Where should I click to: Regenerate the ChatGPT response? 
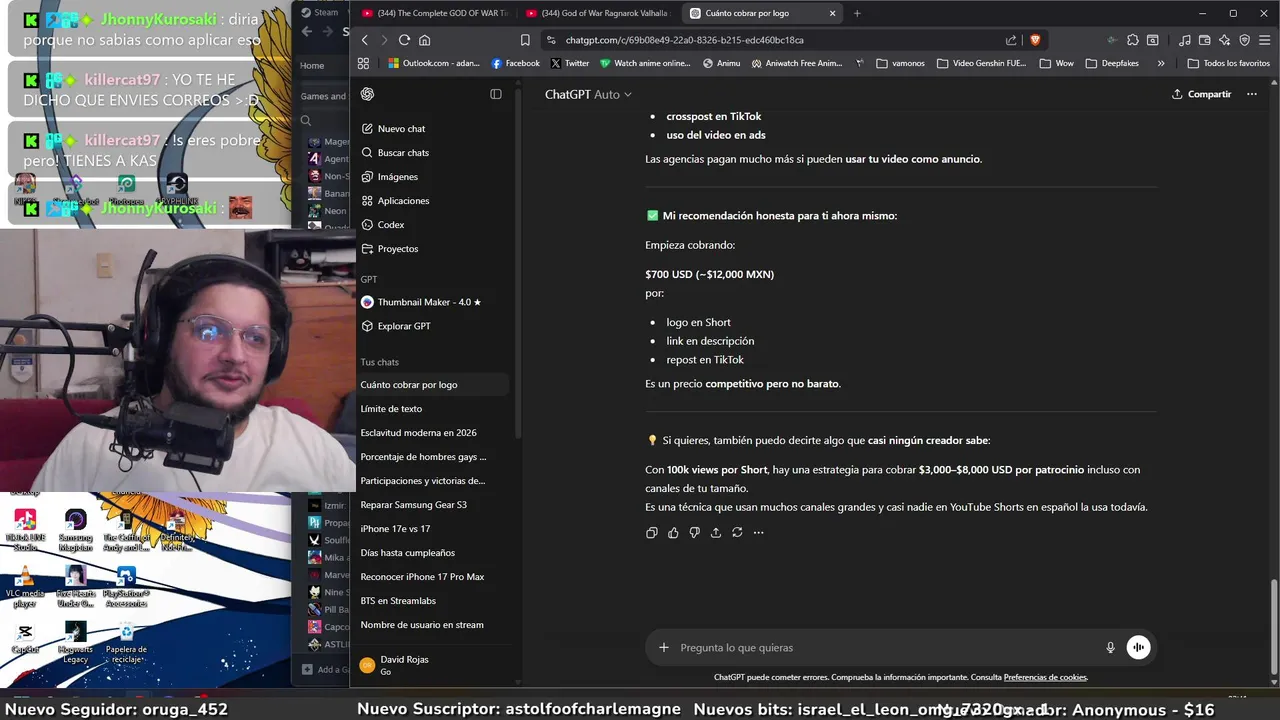click(x=737, y=533)
